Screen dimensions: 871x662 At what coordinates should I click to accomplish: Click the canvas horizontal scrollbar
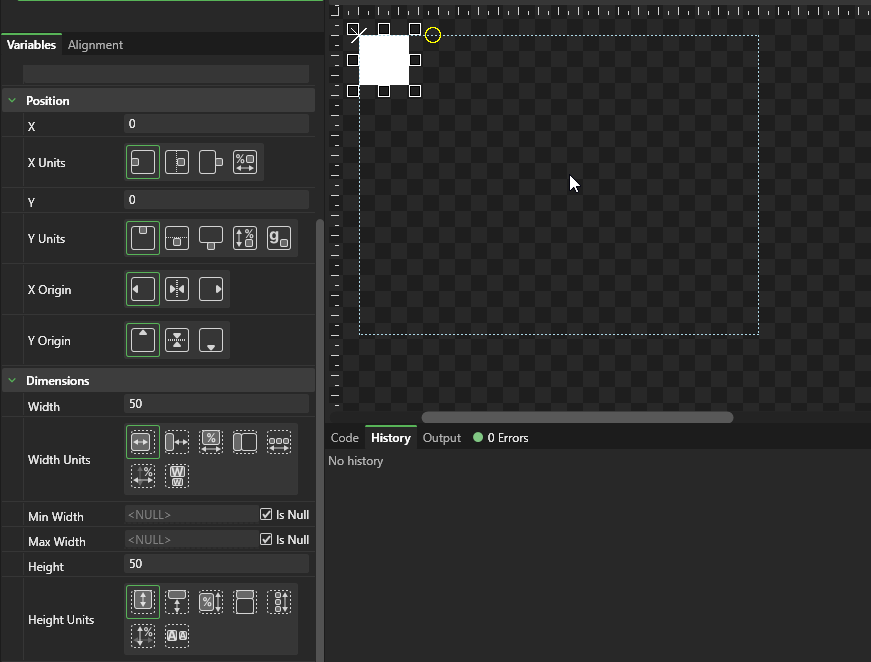tap(577, 417)
